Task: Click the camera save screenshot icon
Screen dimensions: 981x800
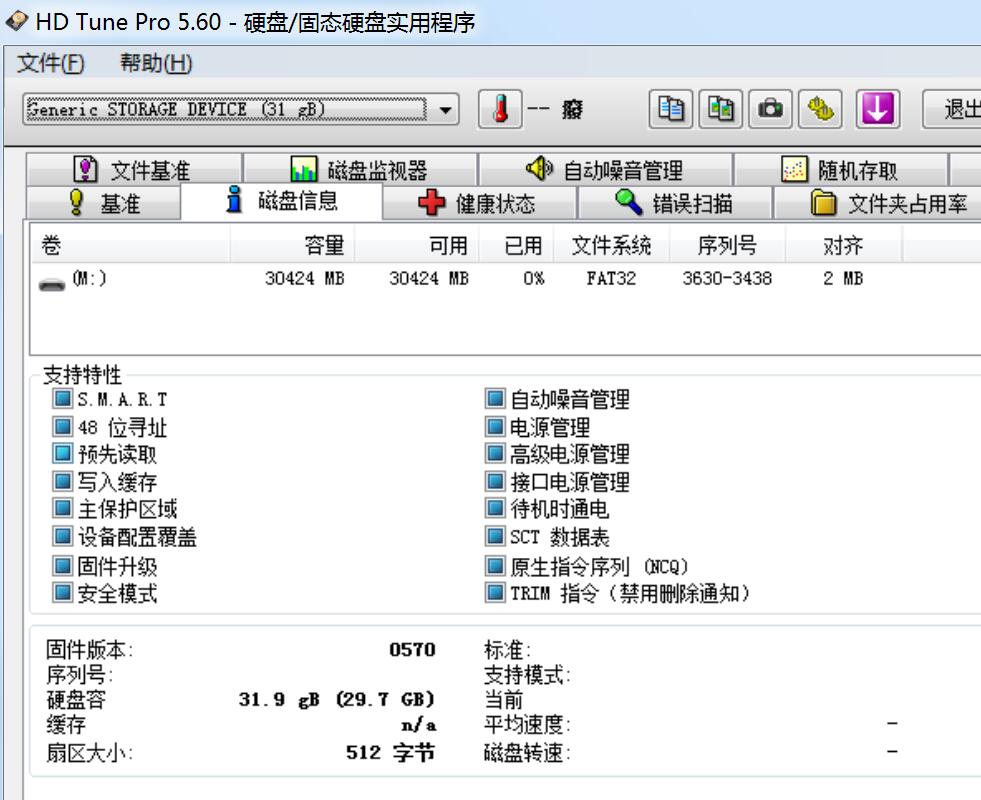Action: (770, 110)
